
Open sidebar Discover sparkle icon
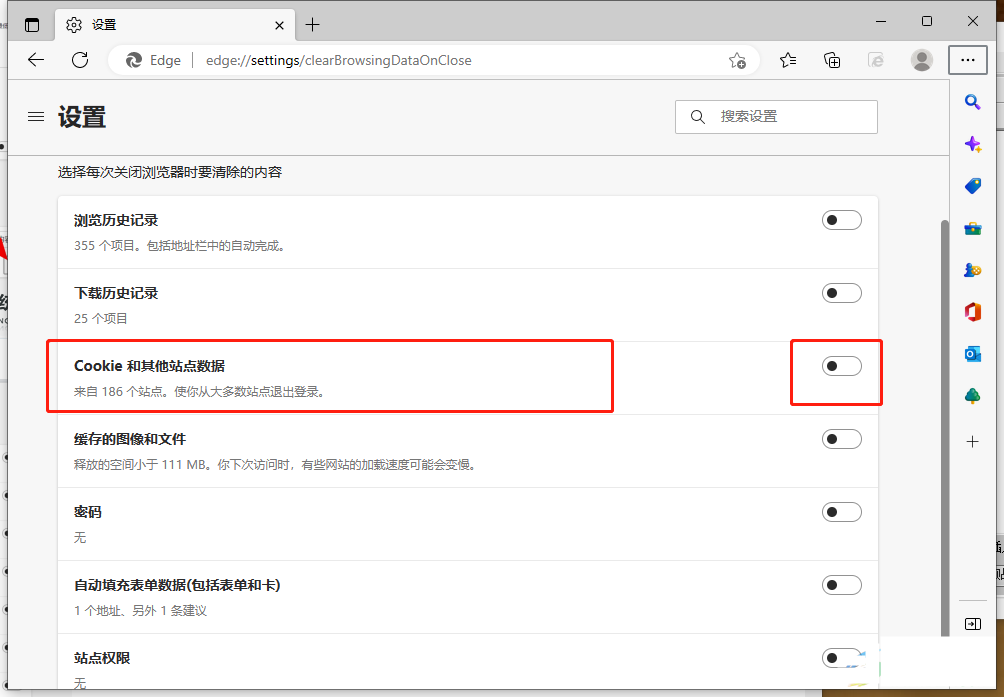[973, 144]
